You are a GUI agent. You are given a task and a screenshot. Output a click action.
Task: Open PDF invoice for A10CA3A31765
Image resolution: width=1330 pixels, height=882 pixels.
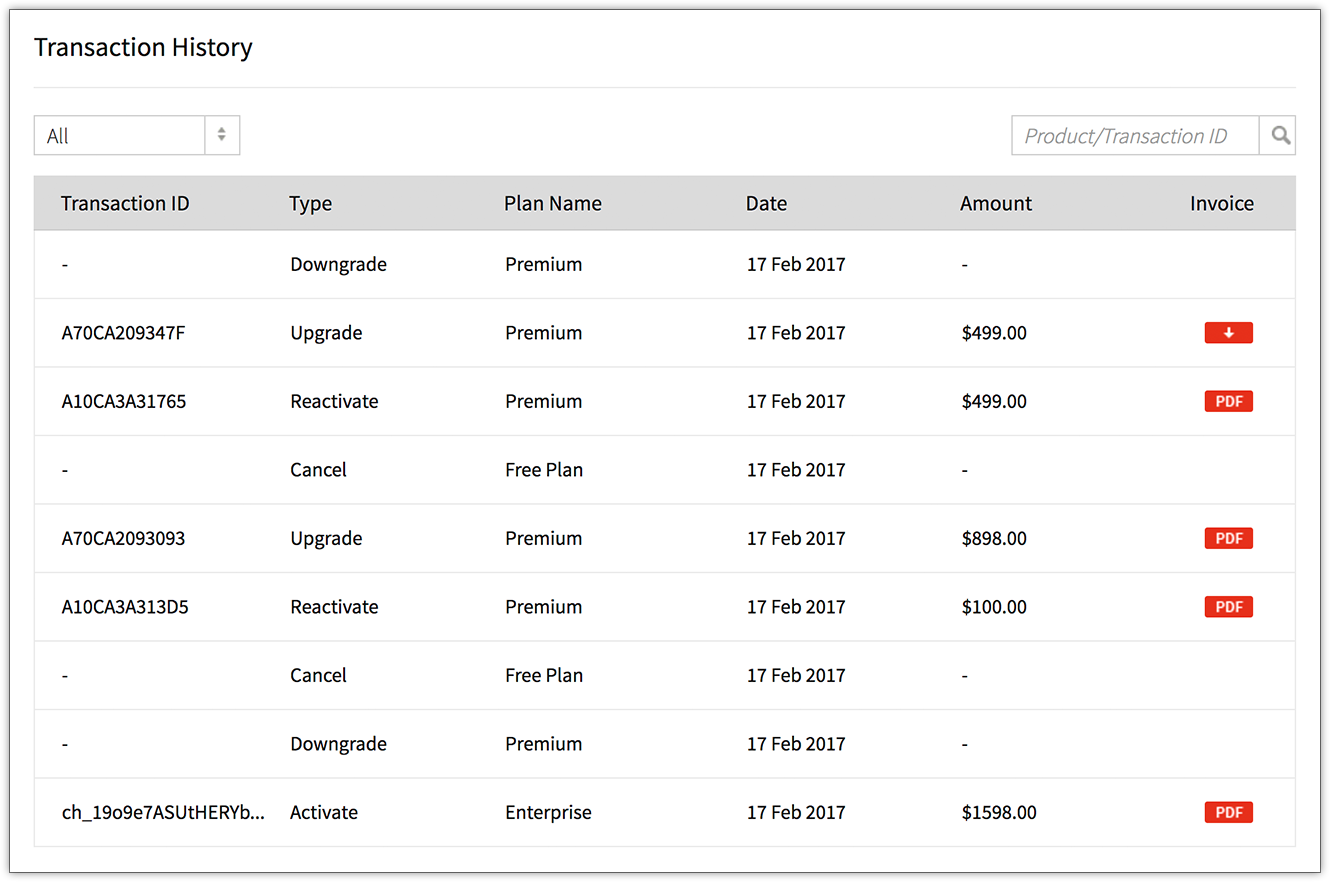[x=1228, y=401]
